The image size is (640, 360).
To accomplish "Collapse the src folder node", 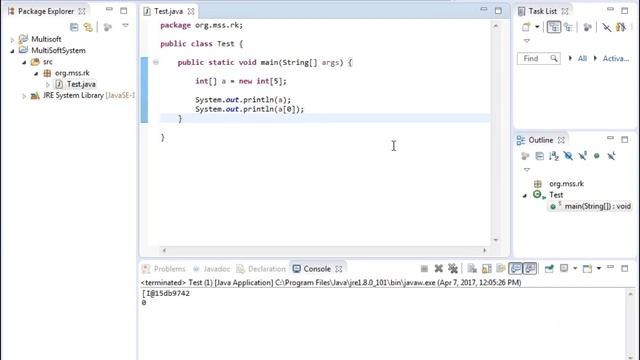I will (24, 62).
